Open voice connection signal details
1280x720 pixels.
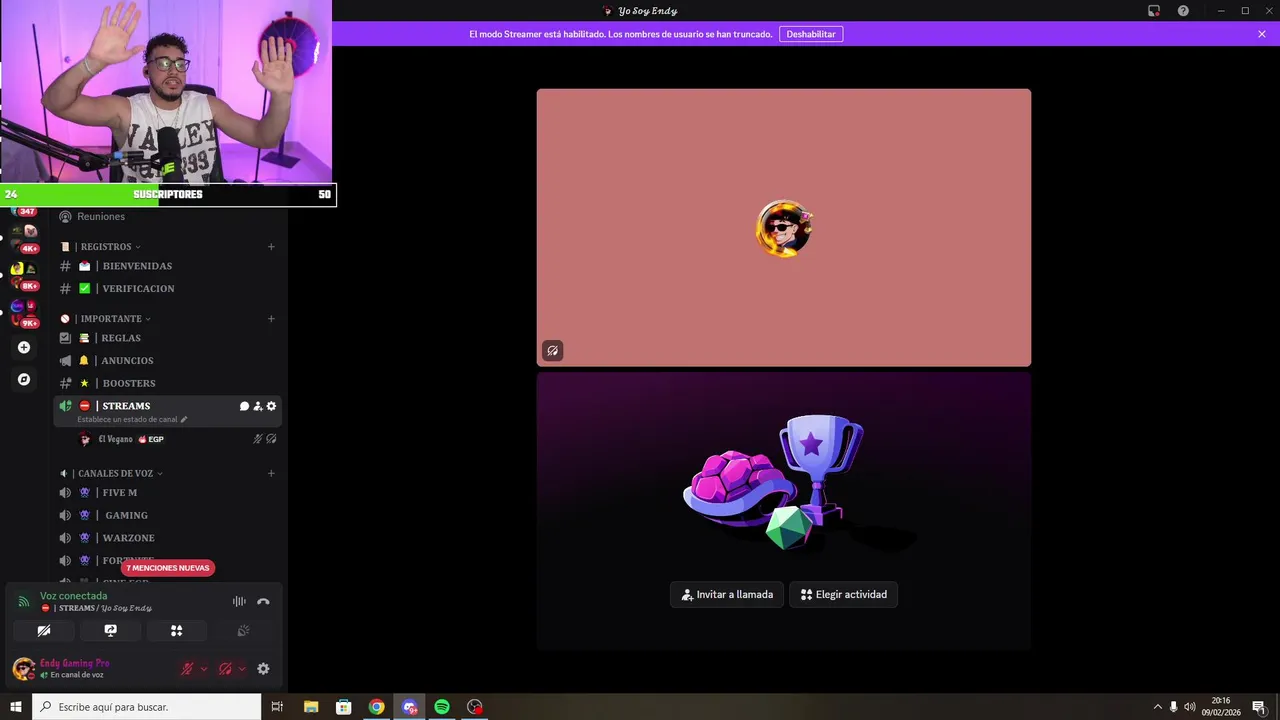(24, 601)
